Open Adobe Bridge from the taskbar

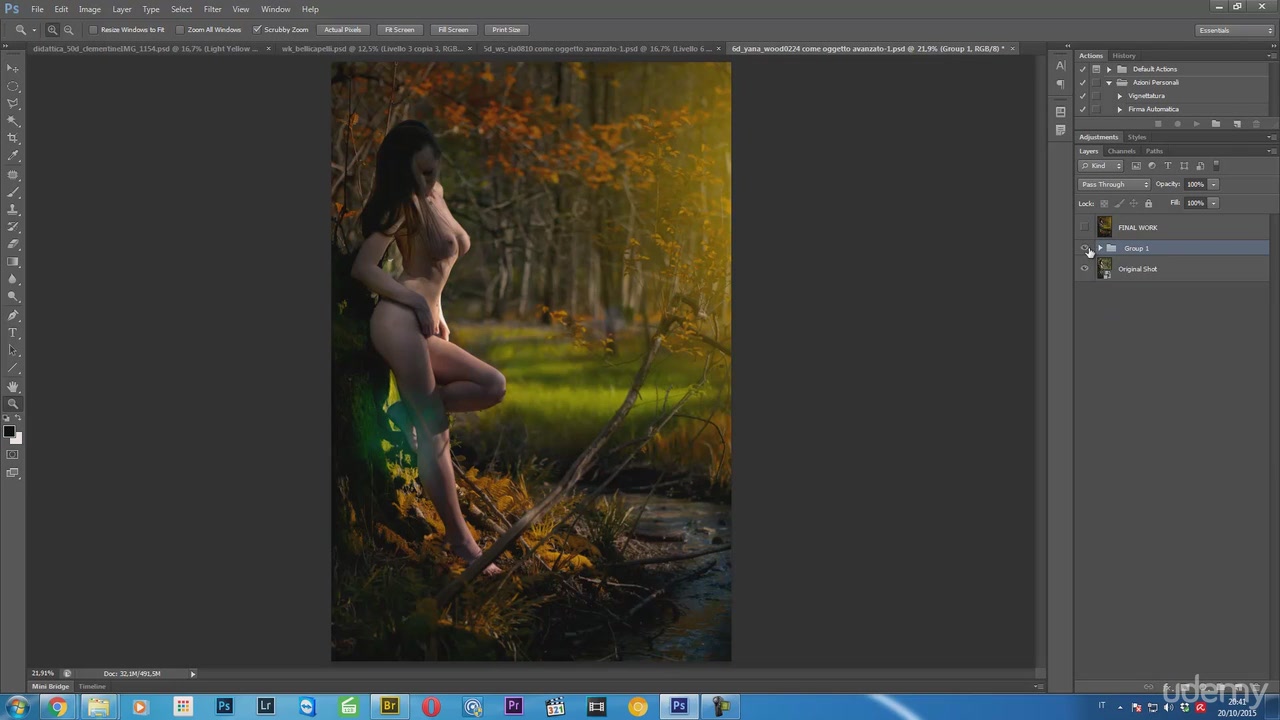(x=389, y=707)
